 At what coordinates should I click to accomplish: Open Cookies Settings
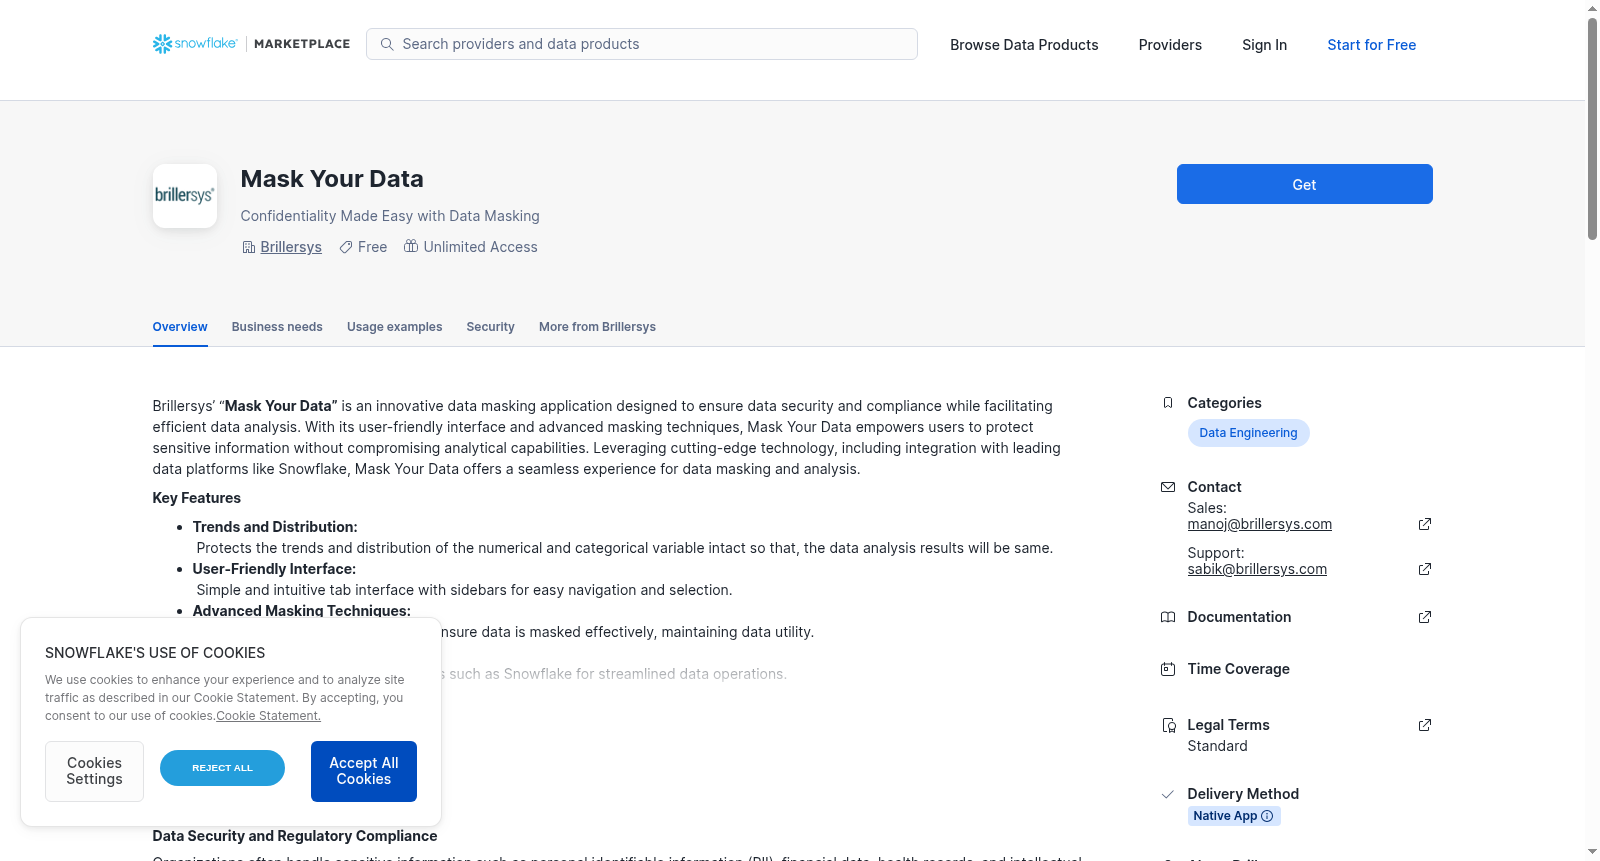tap(94, 771)
